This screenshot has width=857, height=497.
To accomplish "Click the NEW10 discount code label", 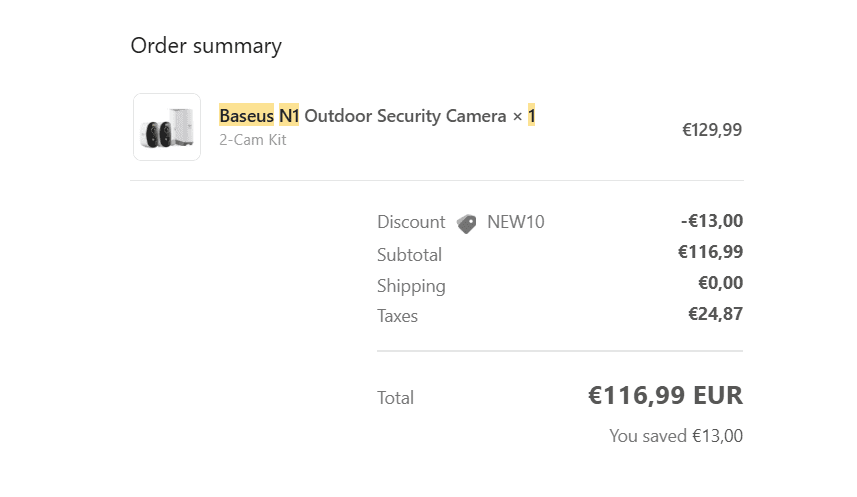I will (515, 222).
